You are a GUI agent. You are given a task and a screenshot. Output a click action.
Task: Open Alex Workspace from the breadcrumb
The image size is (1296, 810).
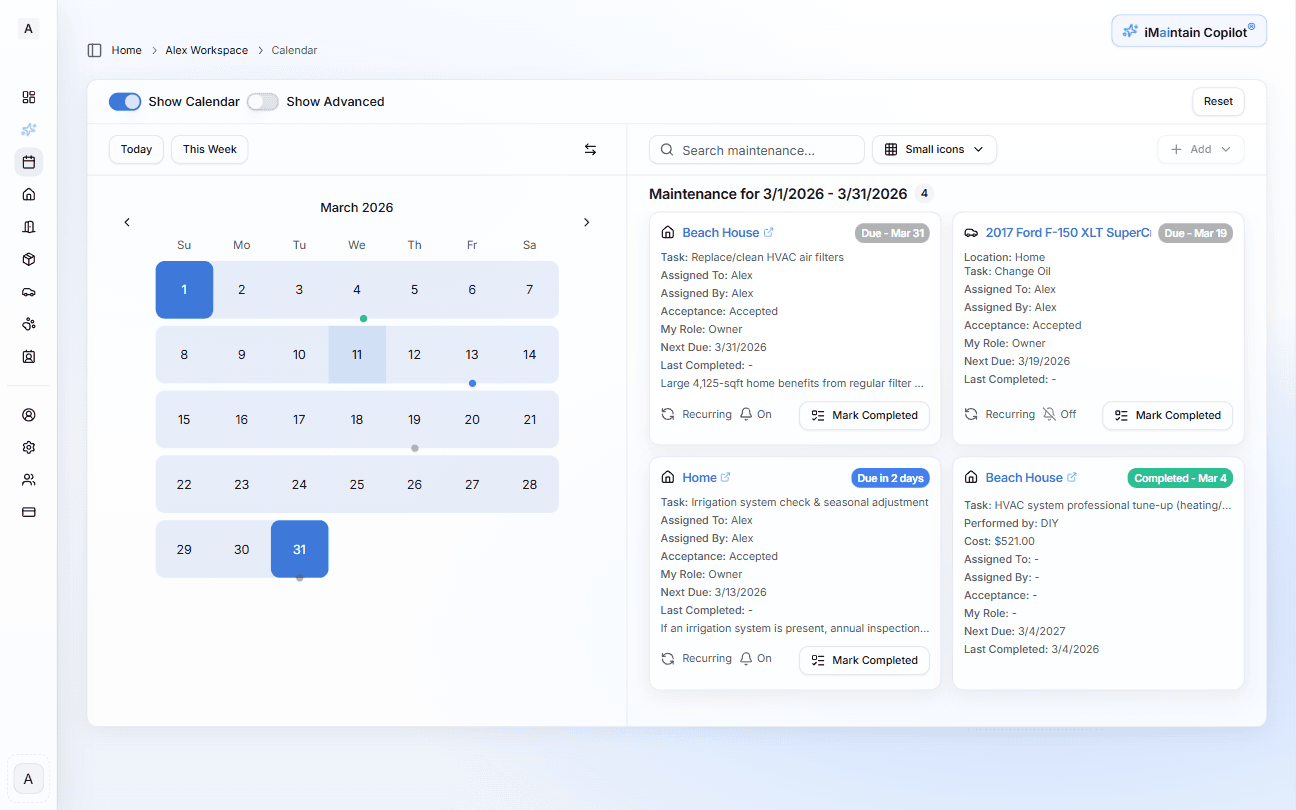coord(206,50)
